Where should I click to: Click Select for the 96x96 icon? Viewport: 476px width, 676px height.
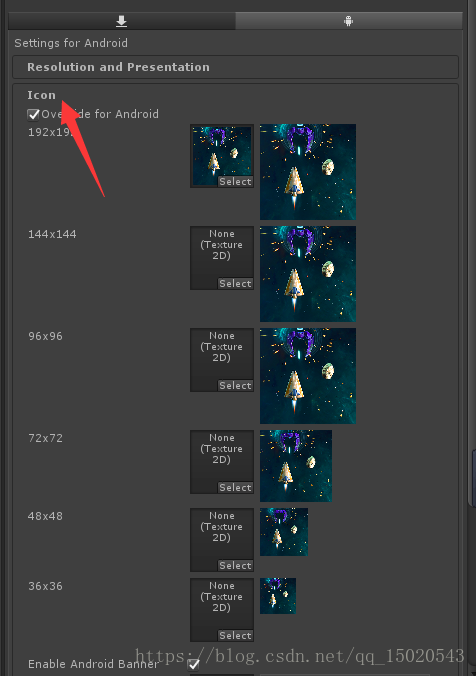[x=235, y=385]
